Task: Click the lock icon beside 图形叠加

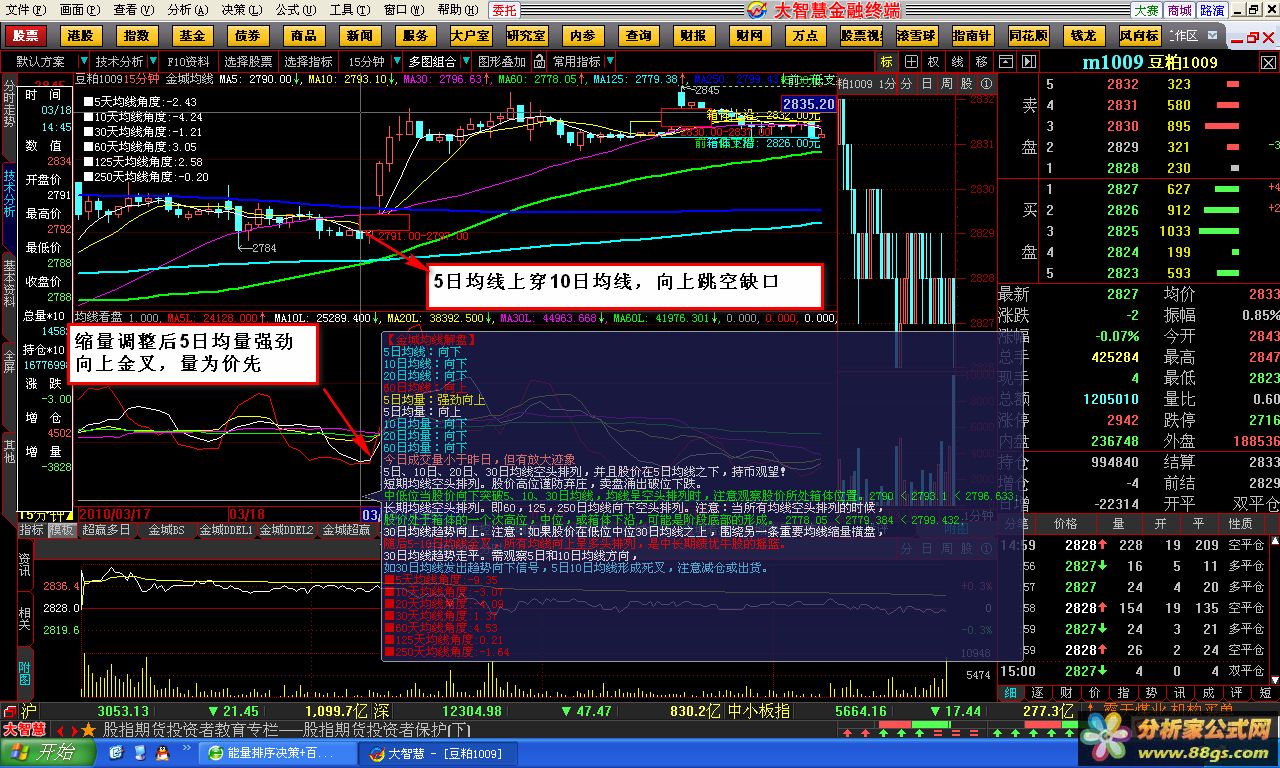Action: 538,61
